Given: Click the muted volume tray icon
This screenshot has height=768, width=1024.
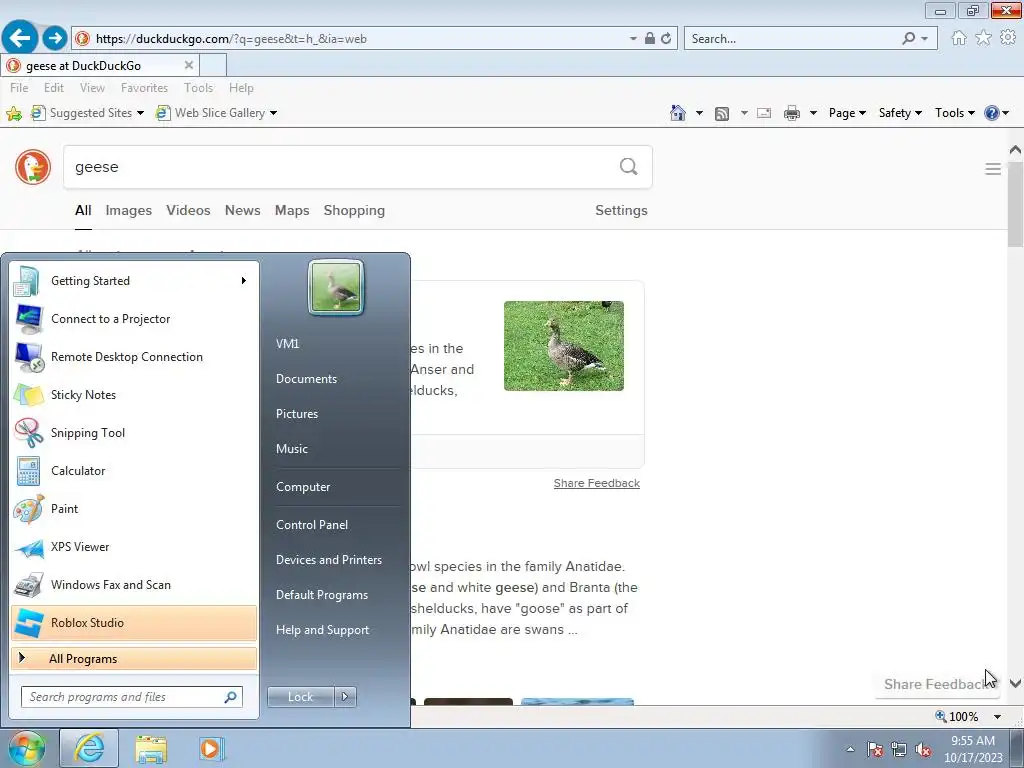Looking at the screenshot, I should (x=923, y=750).
